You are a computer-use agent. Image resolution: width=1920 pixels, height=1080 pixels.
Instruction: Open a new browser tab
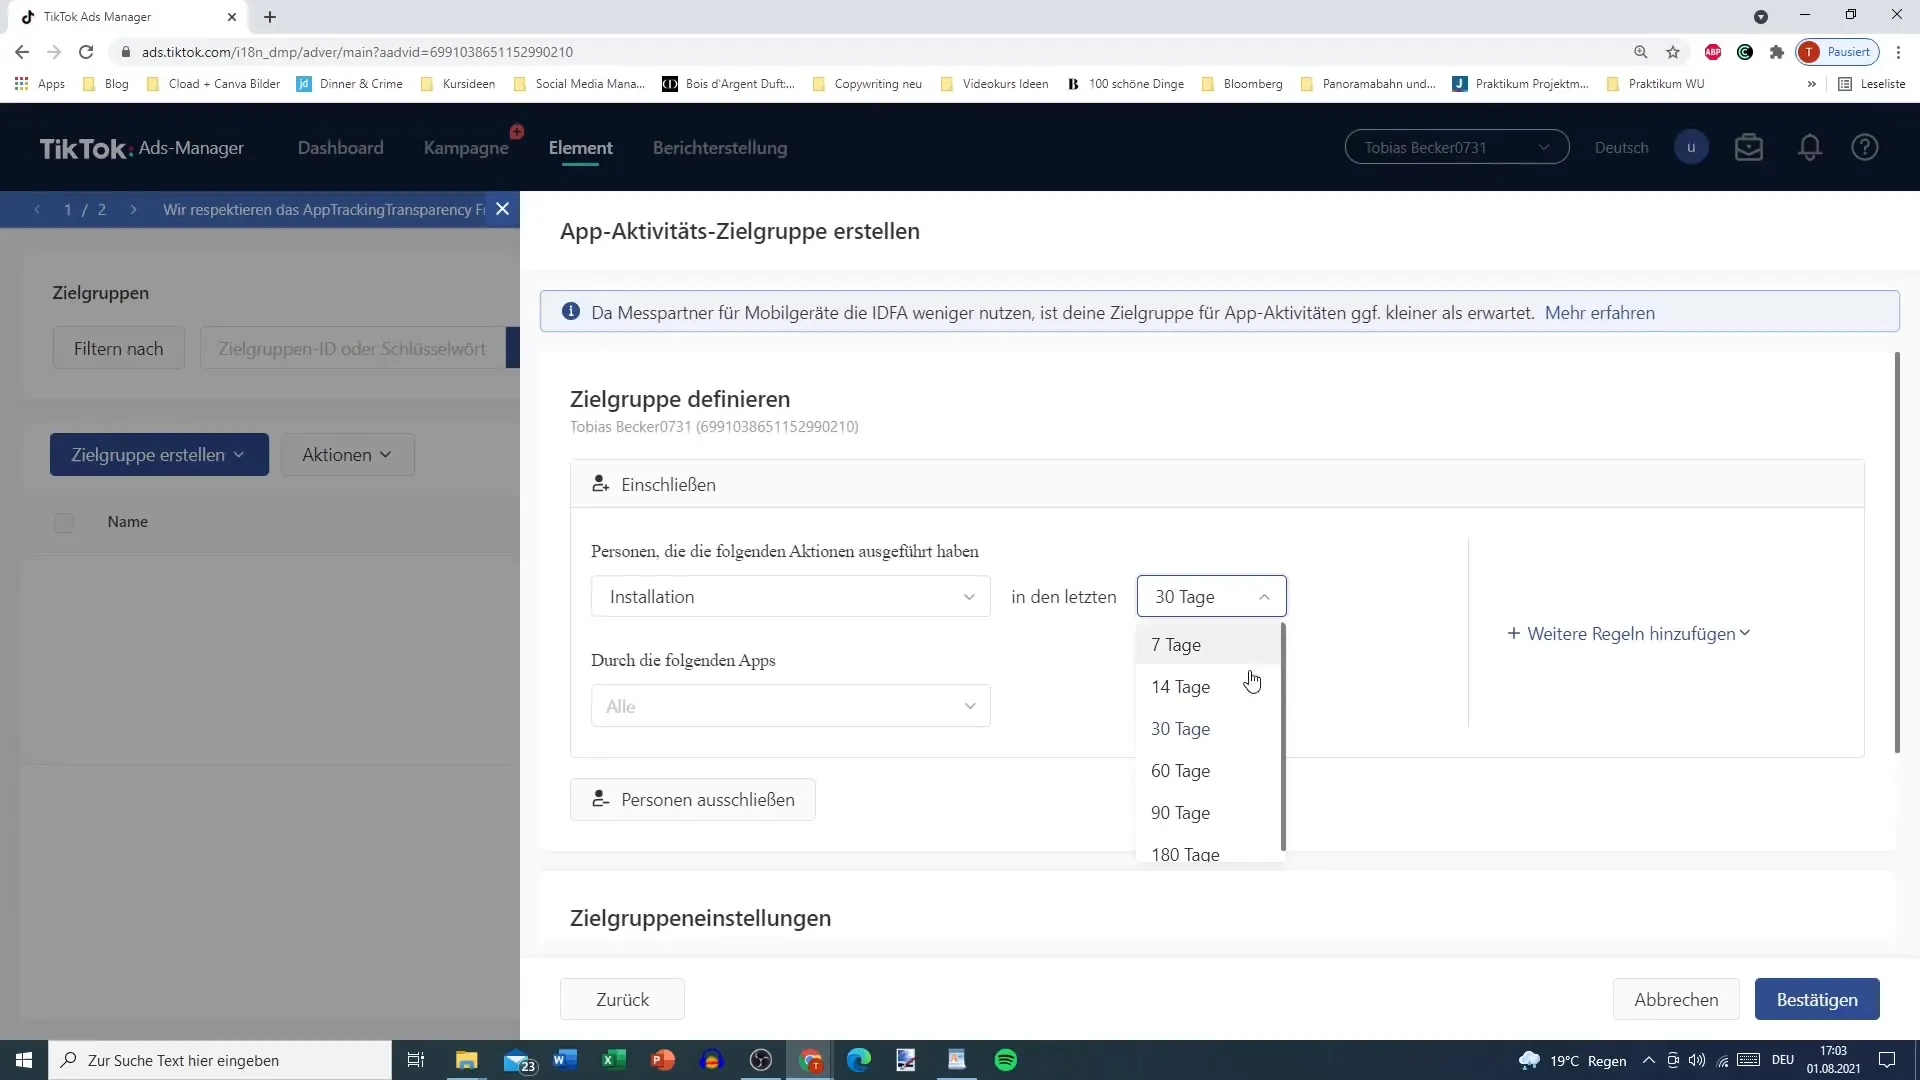tap(270, 17)
